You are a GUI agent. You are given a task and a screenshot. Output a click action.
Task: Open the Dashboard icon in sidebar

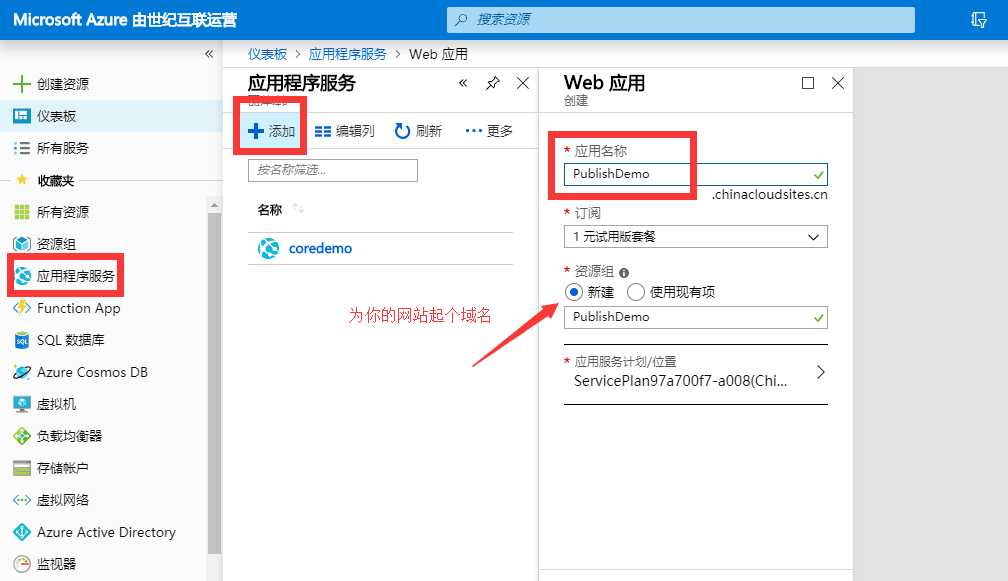22,116
